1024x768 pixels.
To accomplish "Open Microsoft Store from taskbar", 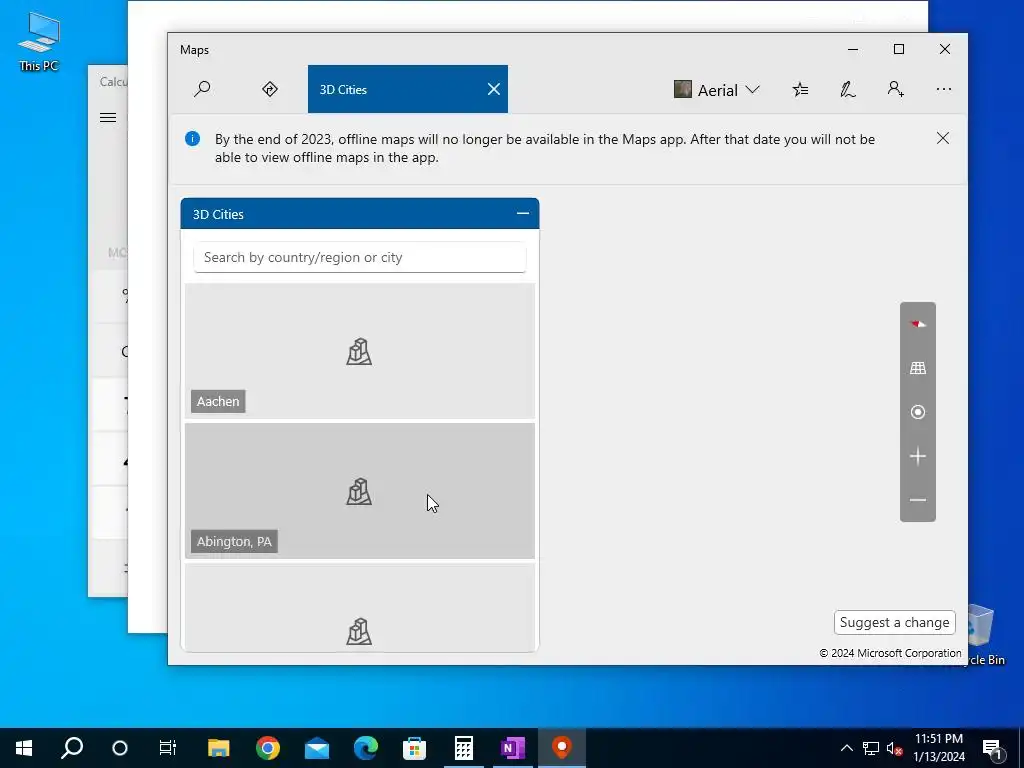I will coord(415,748).
